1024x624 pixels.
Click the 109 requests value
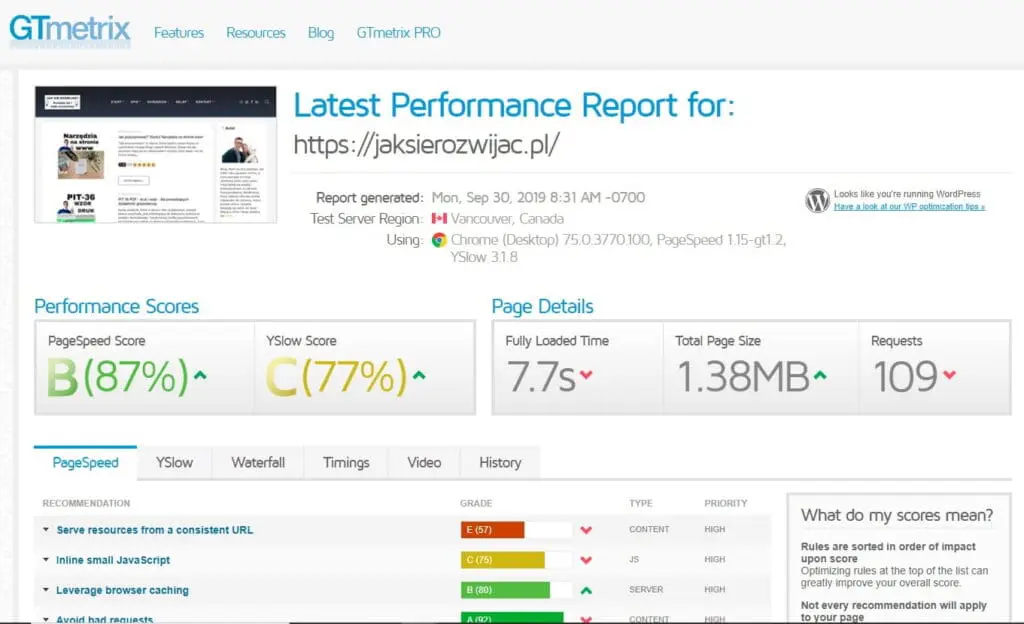tap(905, 377)
